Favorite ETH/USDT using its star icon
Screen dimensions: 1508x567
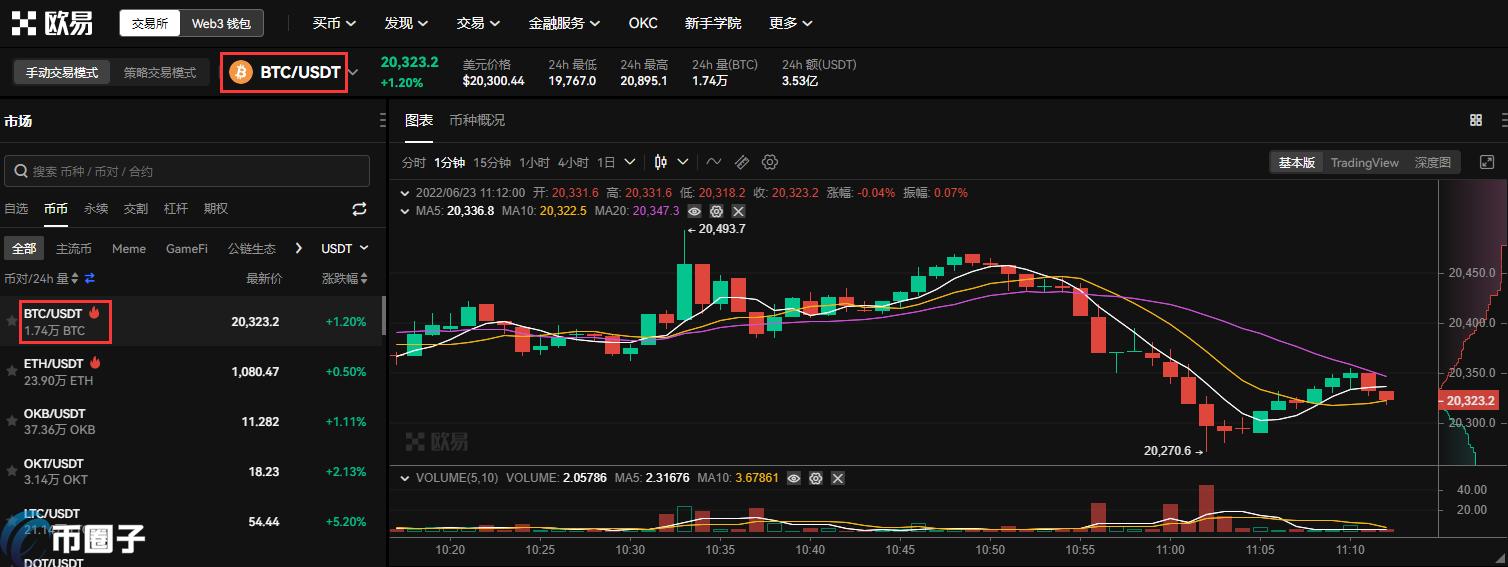12,371
